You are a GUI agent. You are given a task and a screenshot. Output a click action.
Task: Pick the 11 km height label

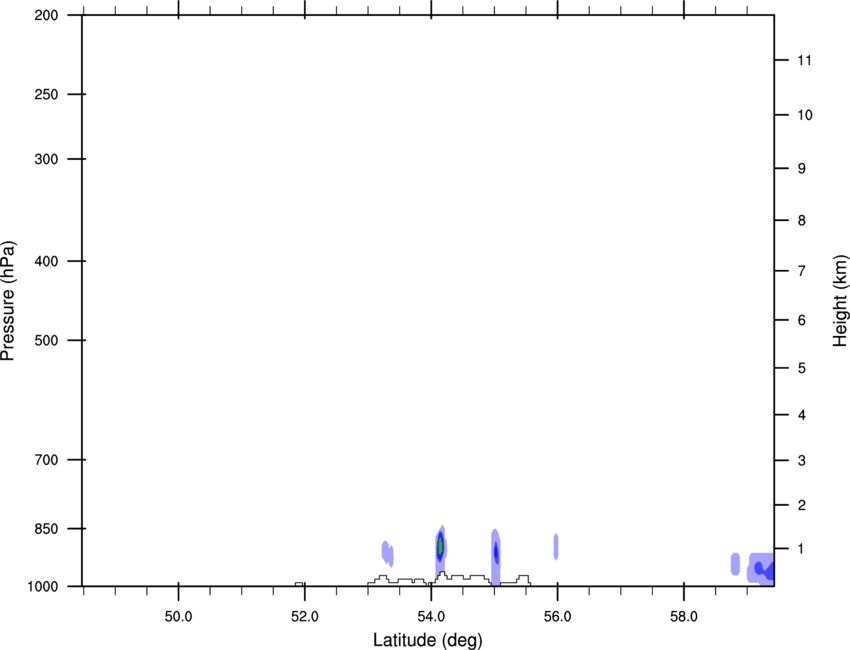[x=804, y=60]
